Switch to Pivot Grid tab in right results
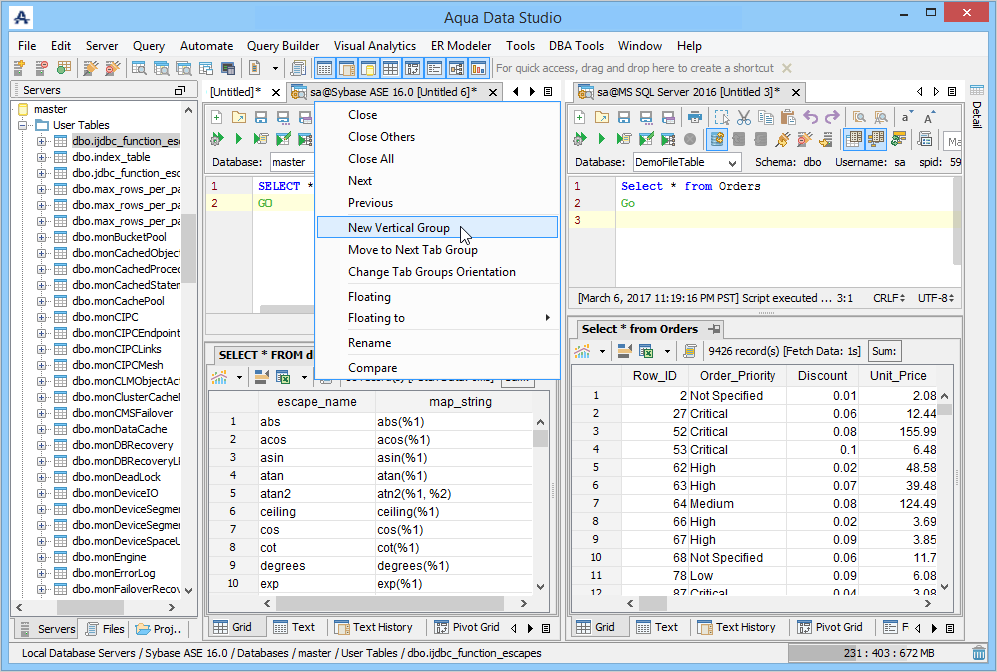Viewport: 997px width, 672px height. pos(829,627)
